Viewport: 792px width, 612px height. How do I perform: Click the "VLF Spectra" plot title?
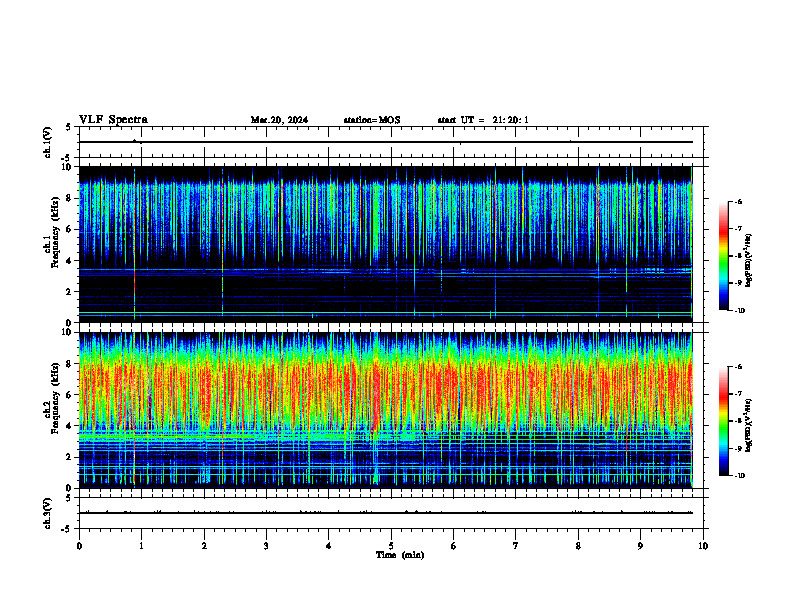113,120
